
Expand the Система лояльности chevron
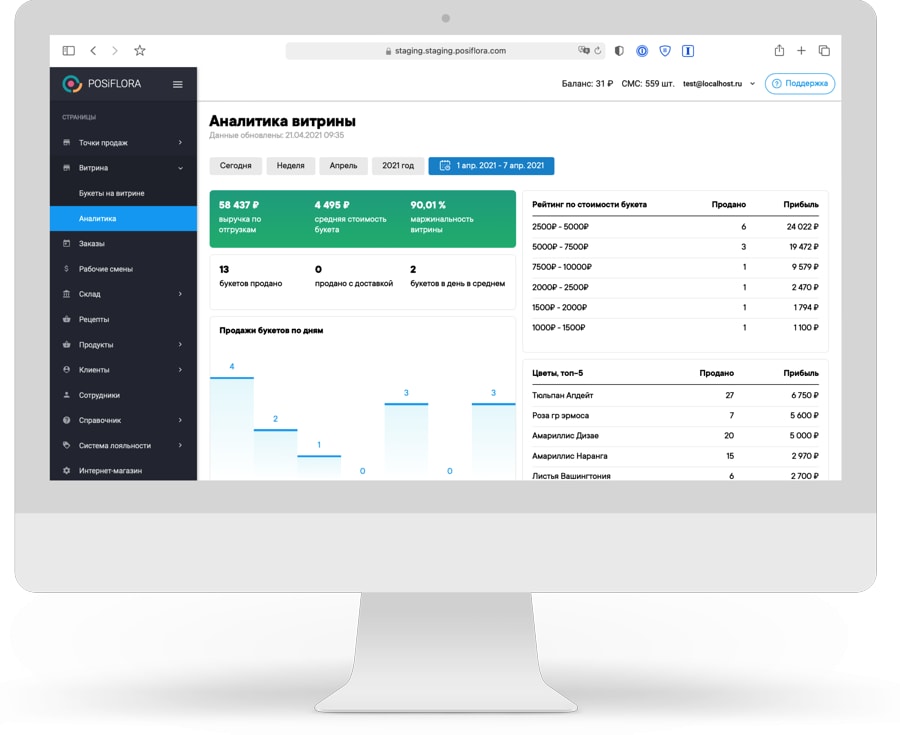pos(180,445)
